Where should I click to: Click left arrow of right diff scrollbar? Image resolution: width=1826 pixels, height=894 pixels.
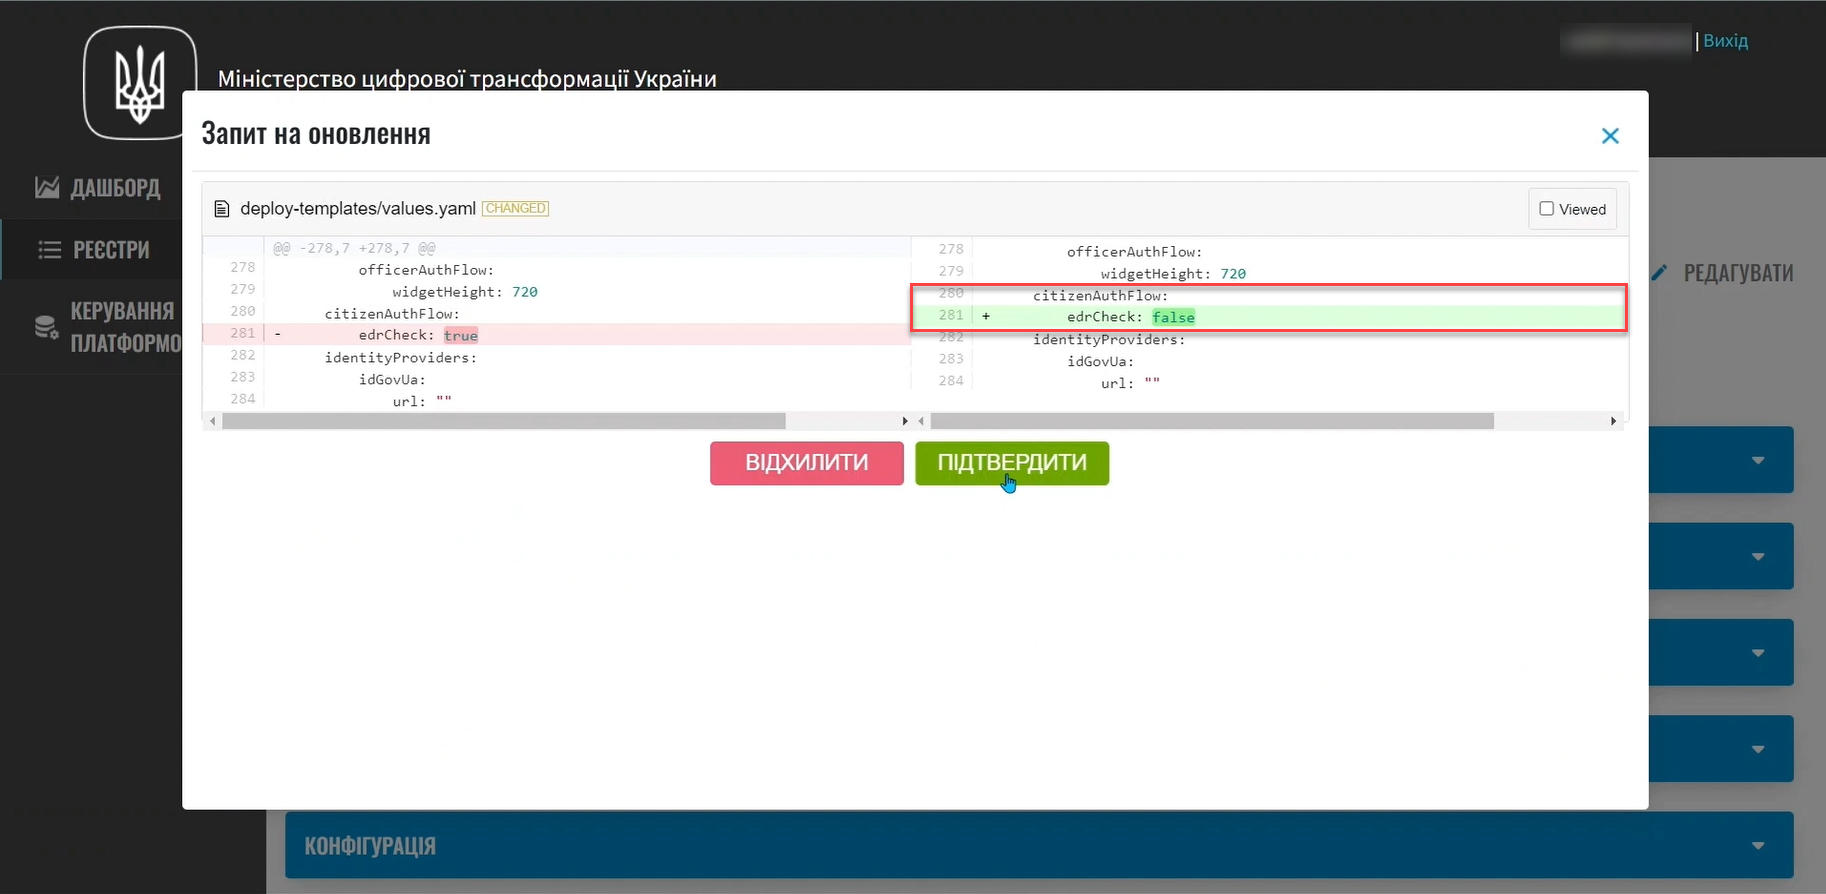921,421
